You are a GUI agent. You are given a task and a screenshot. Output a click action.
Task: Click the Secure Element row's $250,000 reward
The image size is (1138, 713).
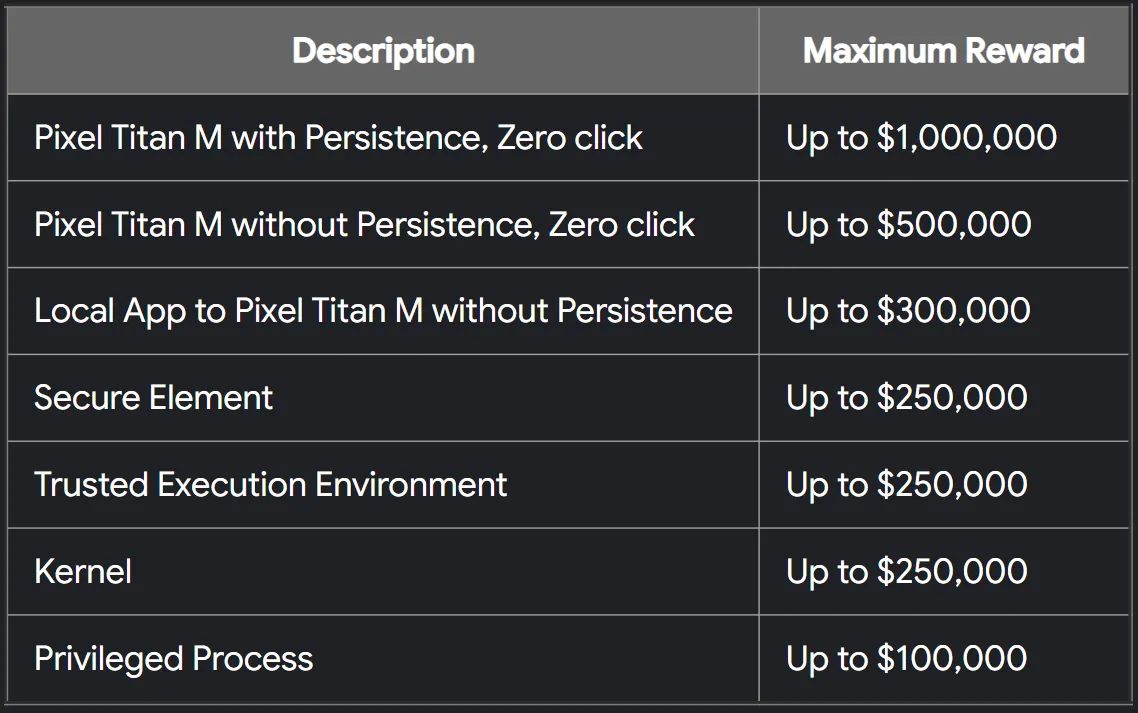pos(908,398)
